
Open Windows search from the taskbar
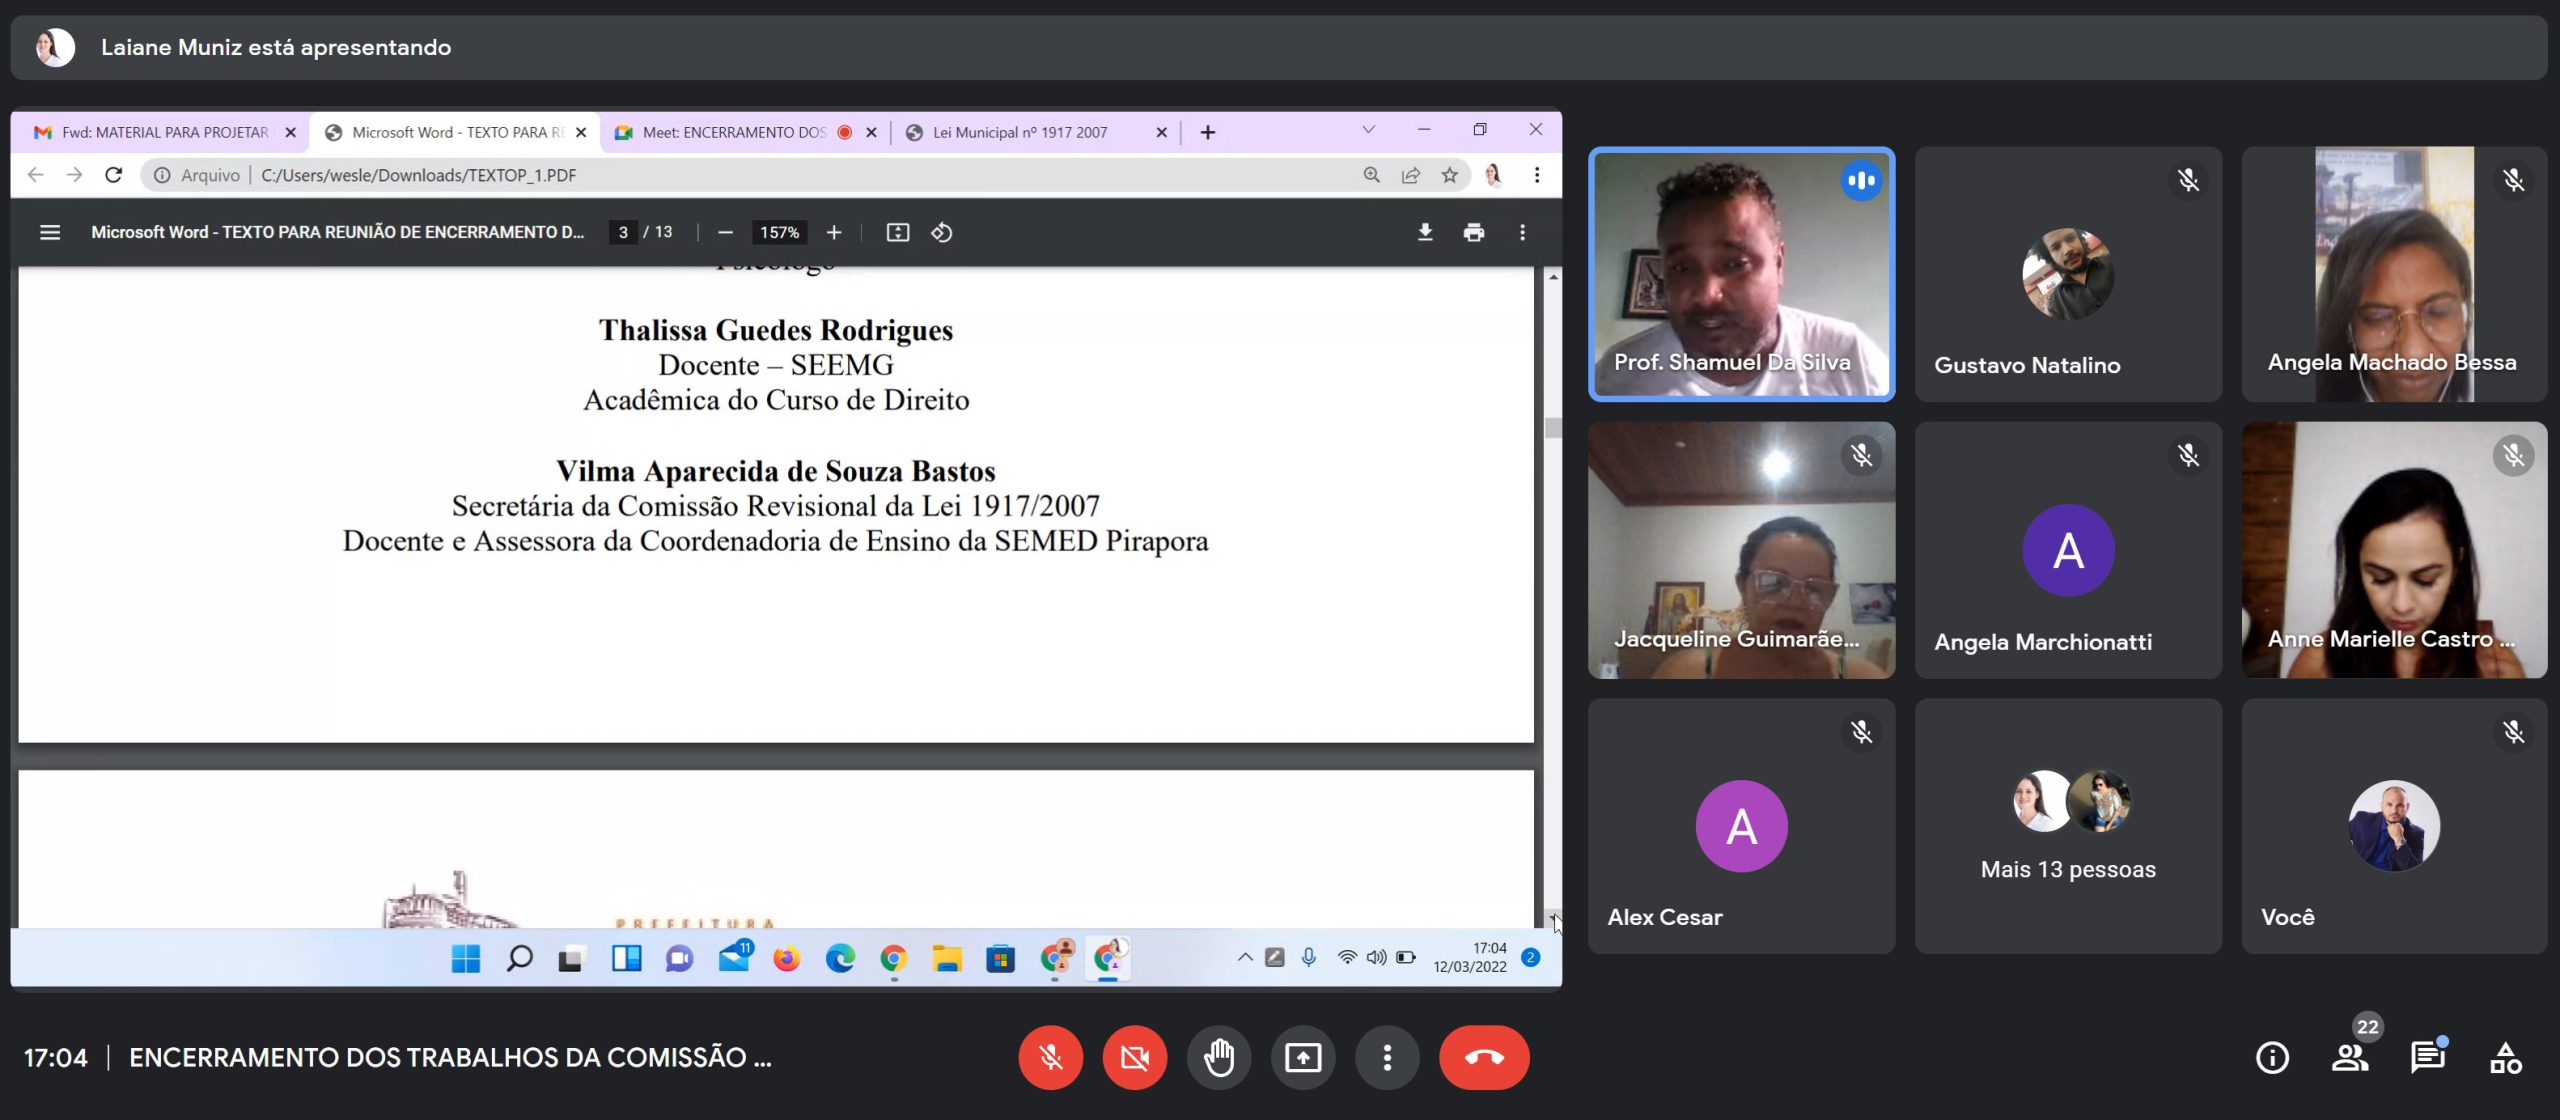click(x=519, y=958)
